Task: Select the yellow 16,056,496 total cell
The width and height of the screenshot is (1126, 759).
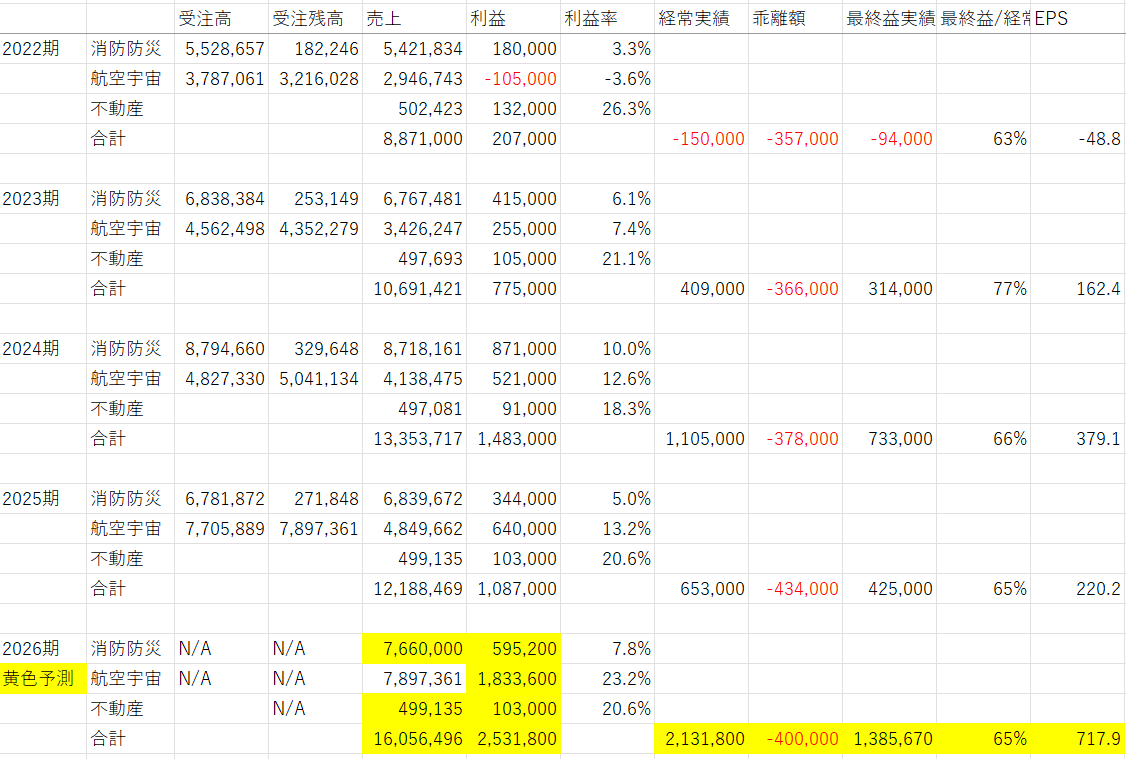Action: (414, 739)
